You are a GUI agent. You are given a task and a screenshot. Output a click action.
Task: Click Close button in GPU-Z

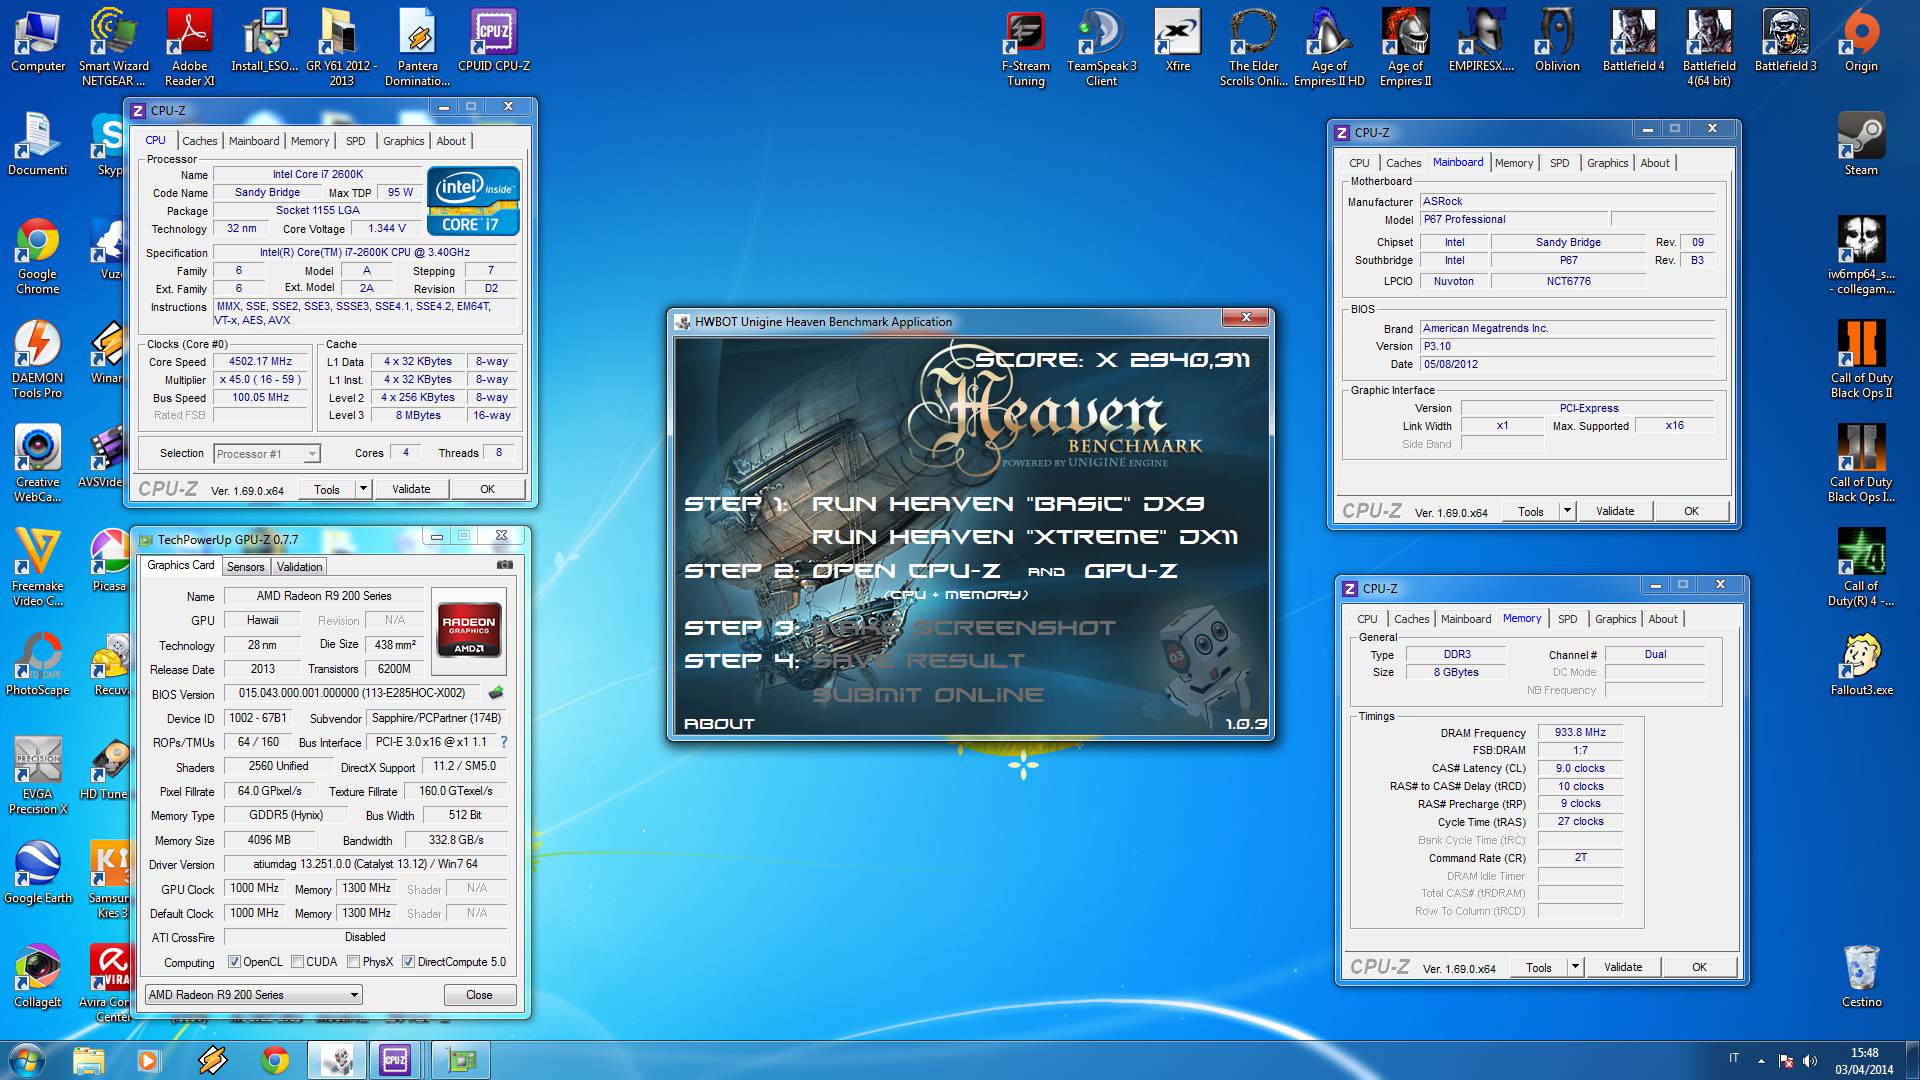pos(479,995)
